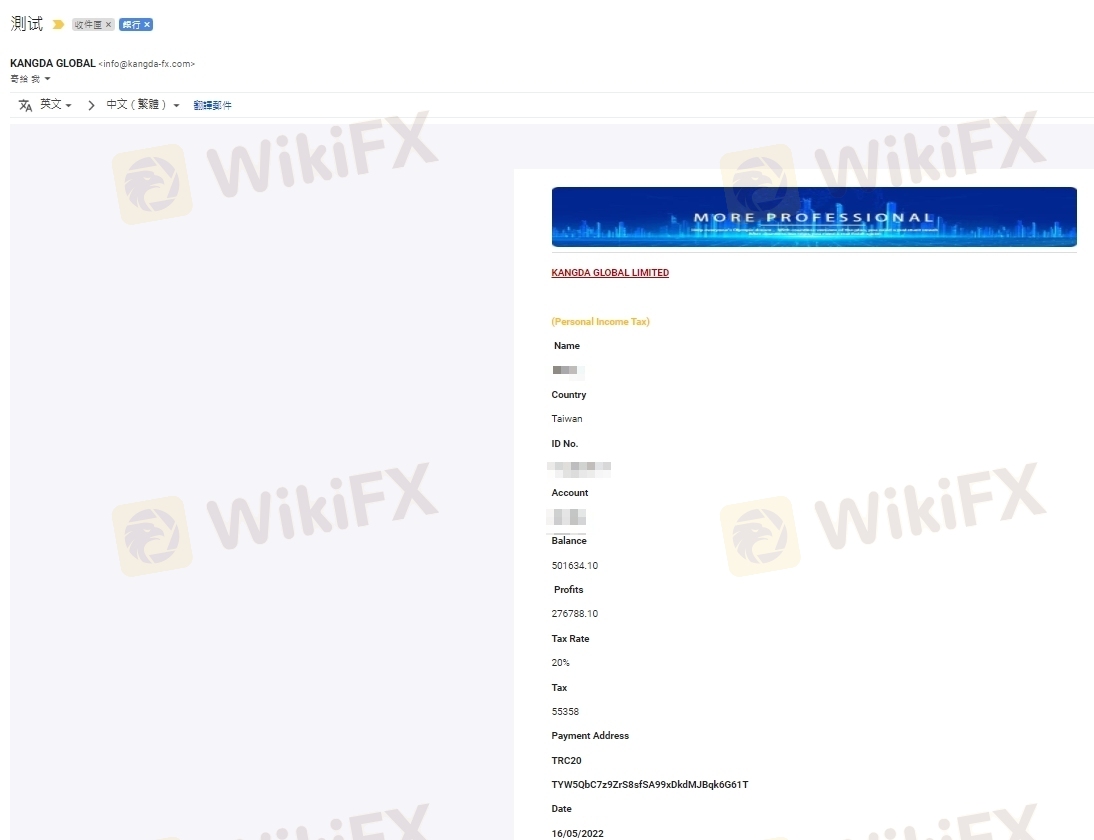
Task: Click the translate icon in the translation bar
Action: pos(25,105)
